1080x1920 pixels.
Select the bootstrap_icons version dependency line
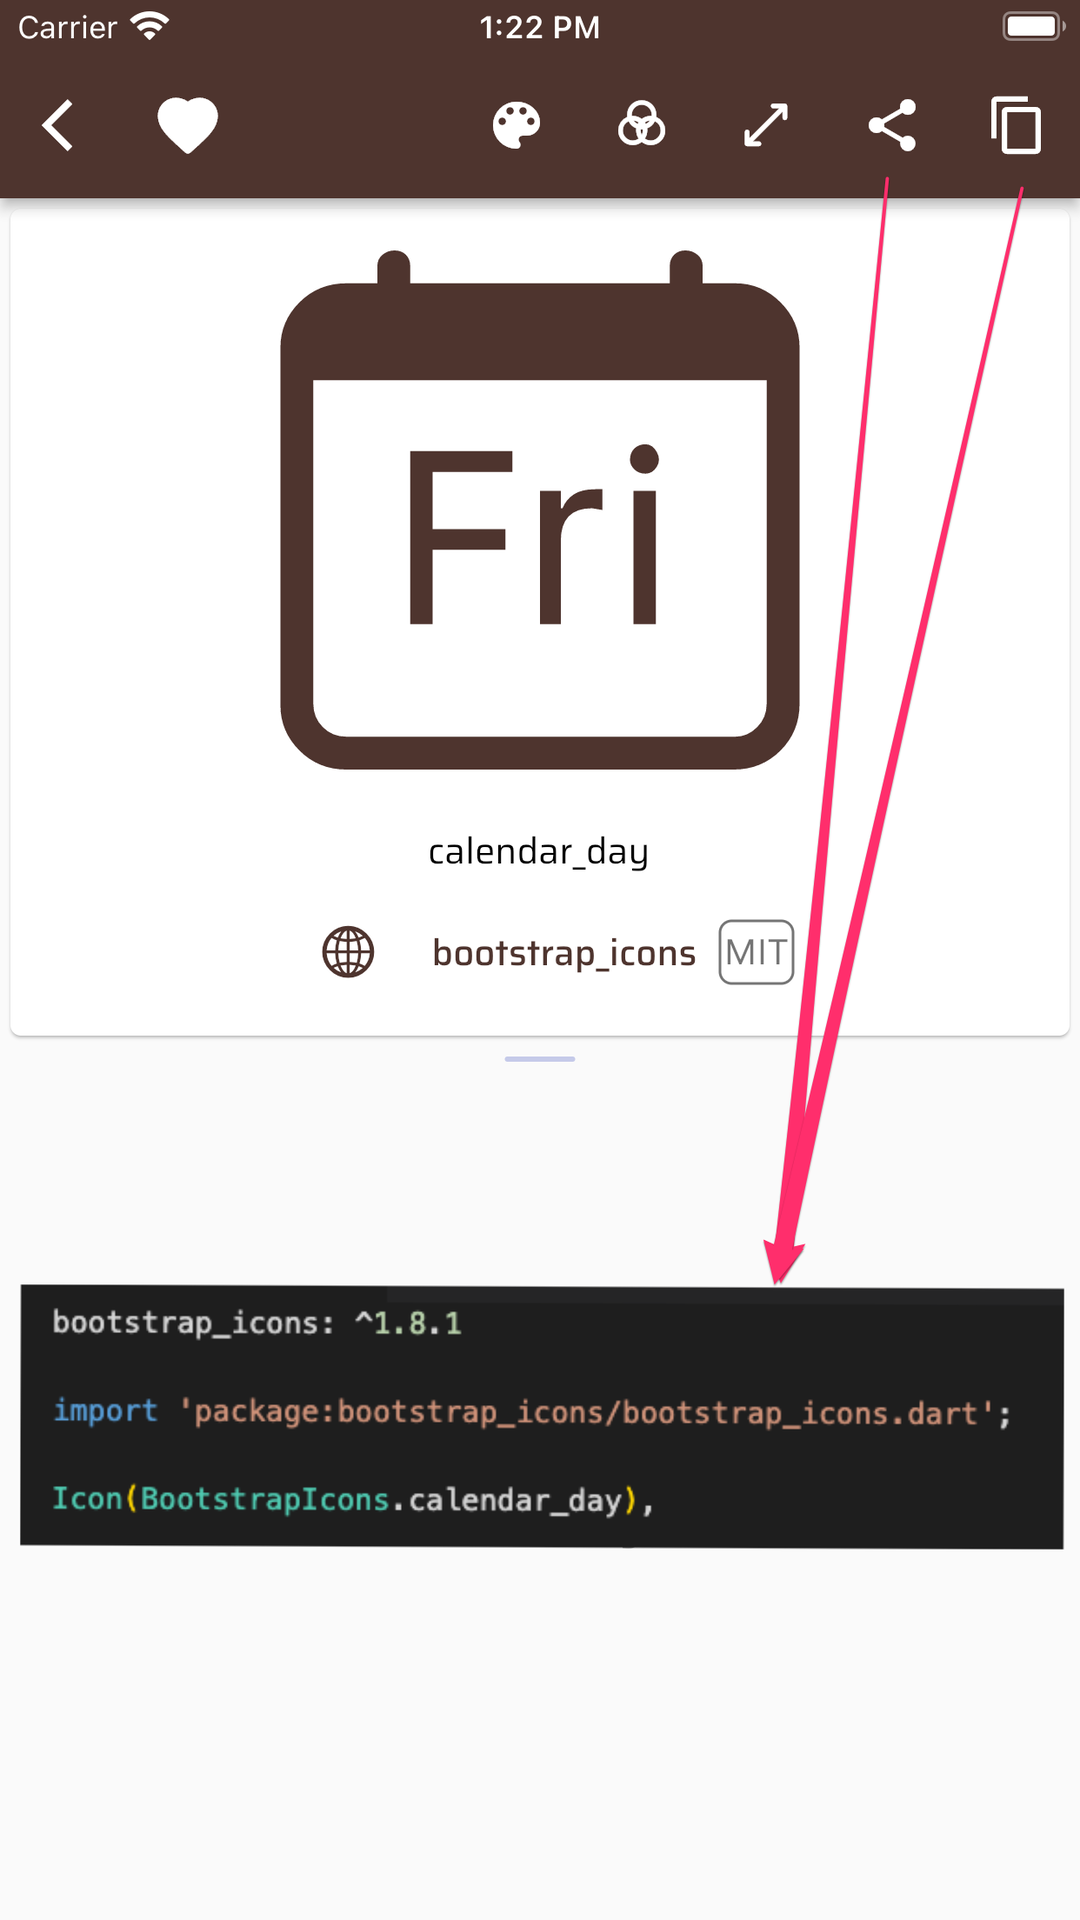[257, 1323]
